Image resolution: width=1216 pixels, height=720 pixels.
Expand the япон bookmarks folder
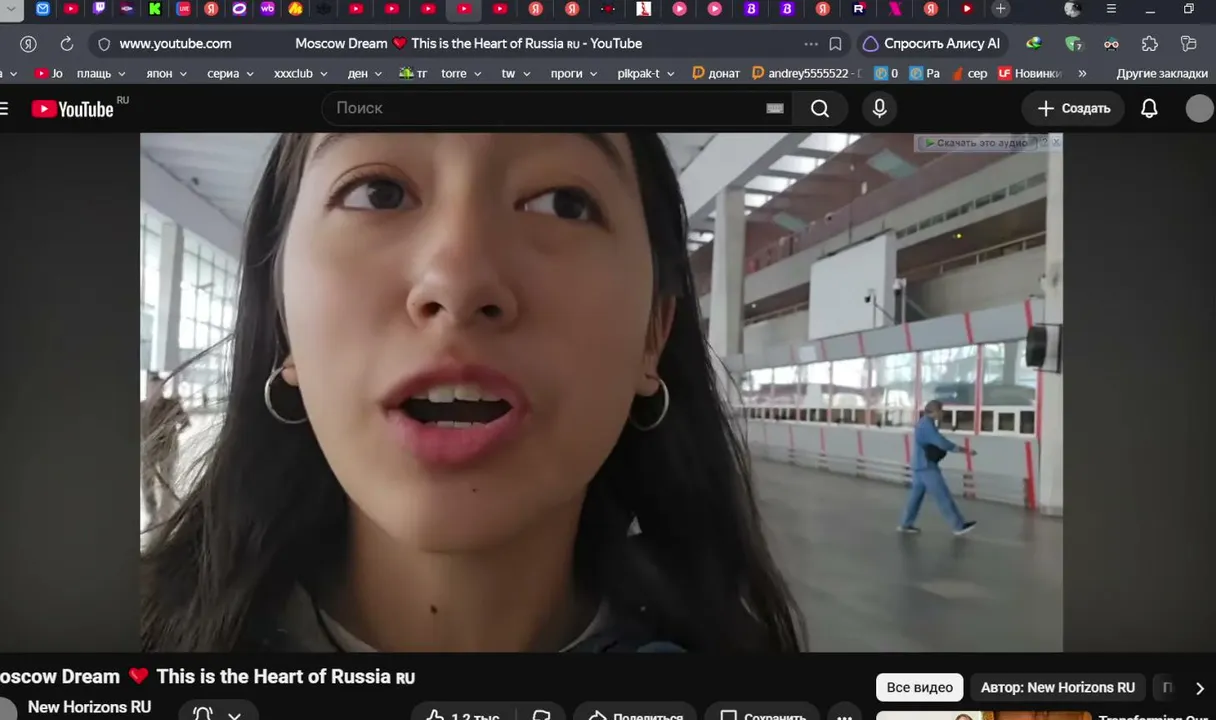pos(166,74)
